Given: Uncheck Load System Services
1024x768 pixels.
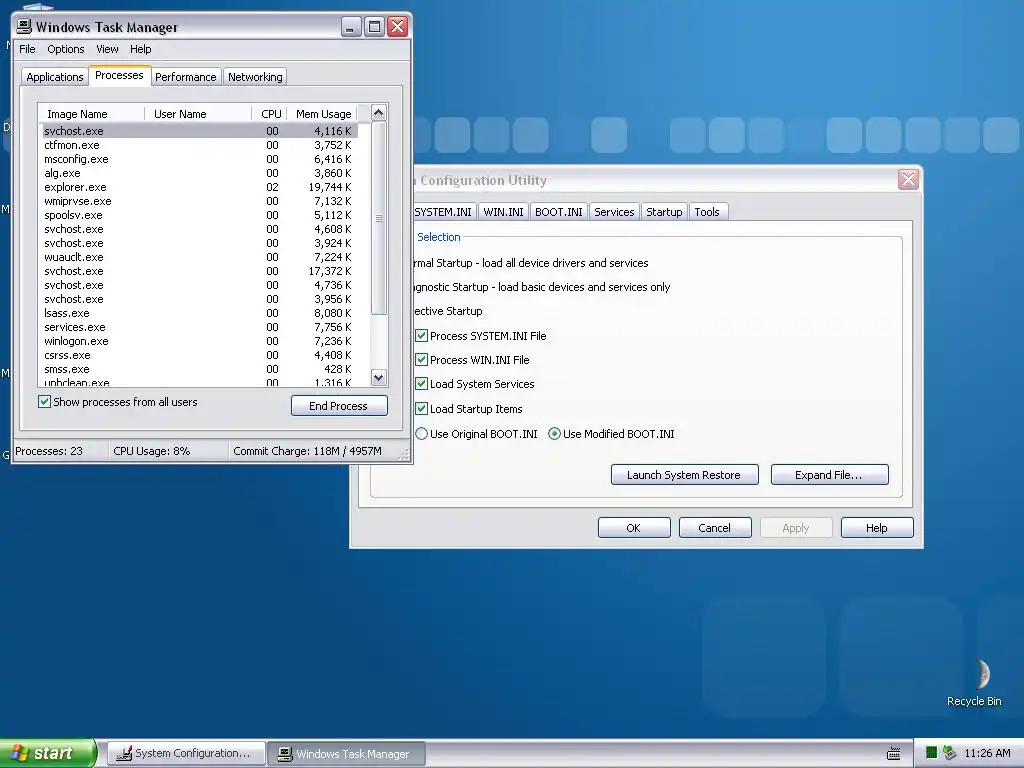Looking at the screenshot, I should tap(422, 384).
